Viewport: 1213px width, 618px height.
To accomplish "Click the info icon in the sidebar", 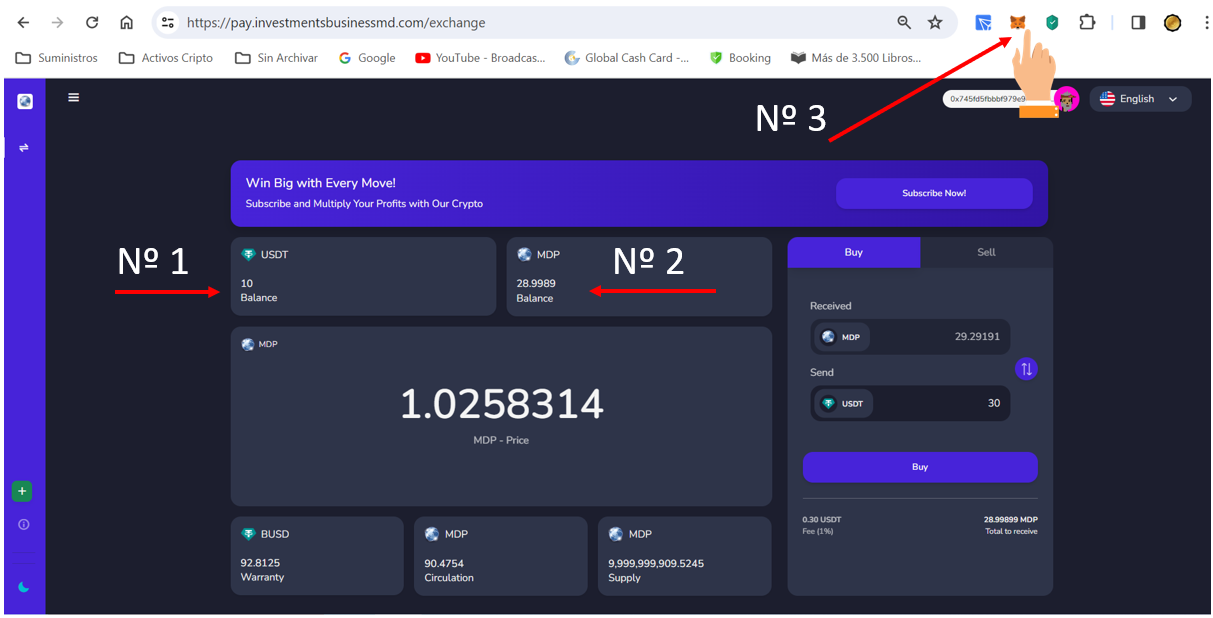I will pos(24,524).
